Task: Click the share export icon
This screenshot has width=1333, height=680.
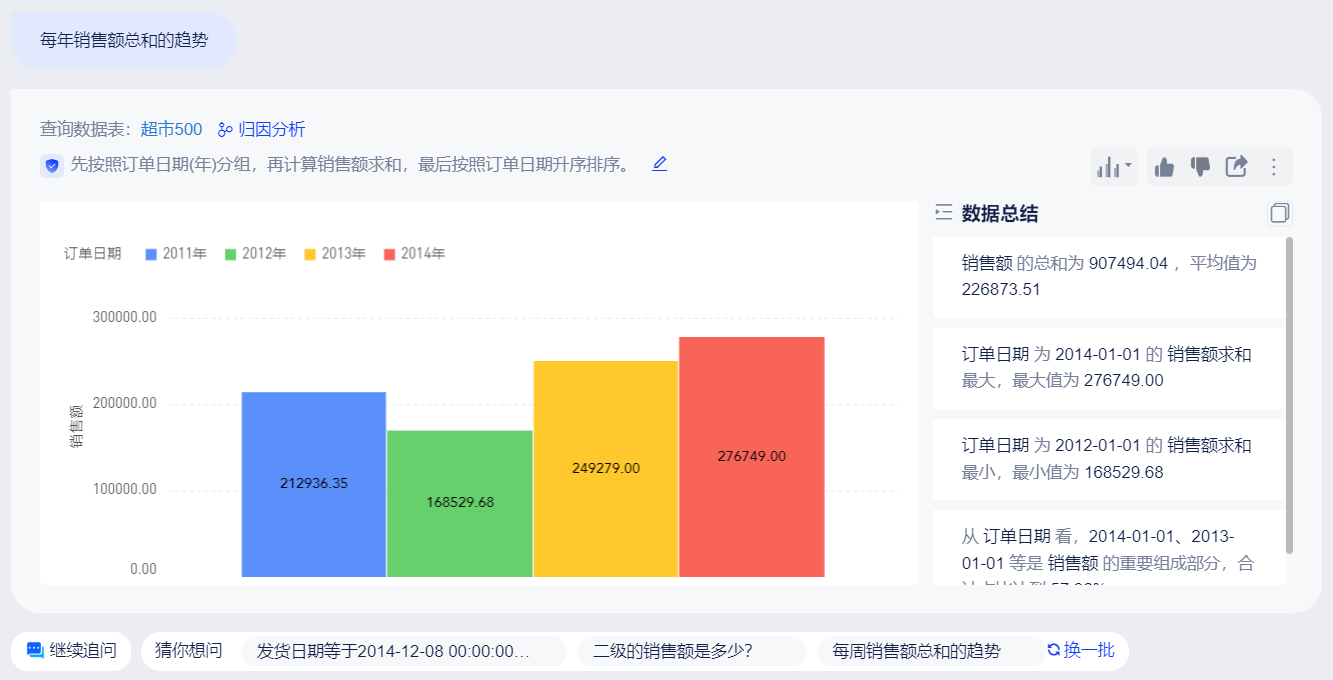Action: click(x=1236, y=167)
